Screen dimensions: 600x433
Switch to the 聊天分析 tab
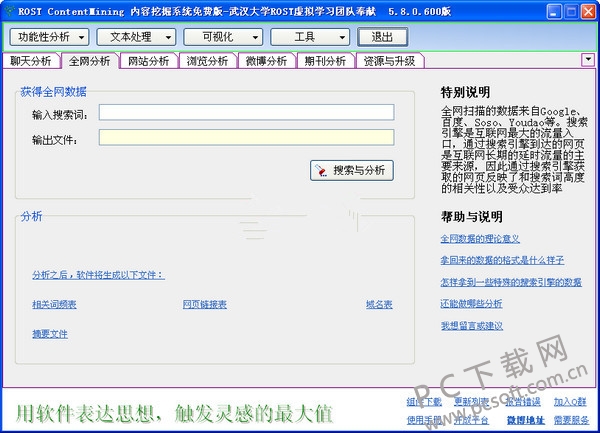31,61
